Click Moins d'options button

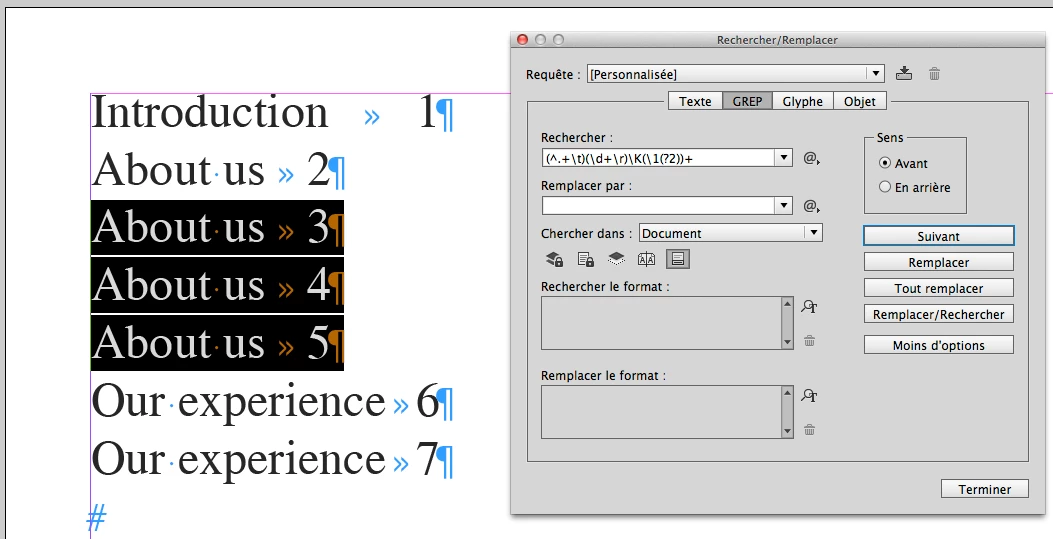(938, 346)
